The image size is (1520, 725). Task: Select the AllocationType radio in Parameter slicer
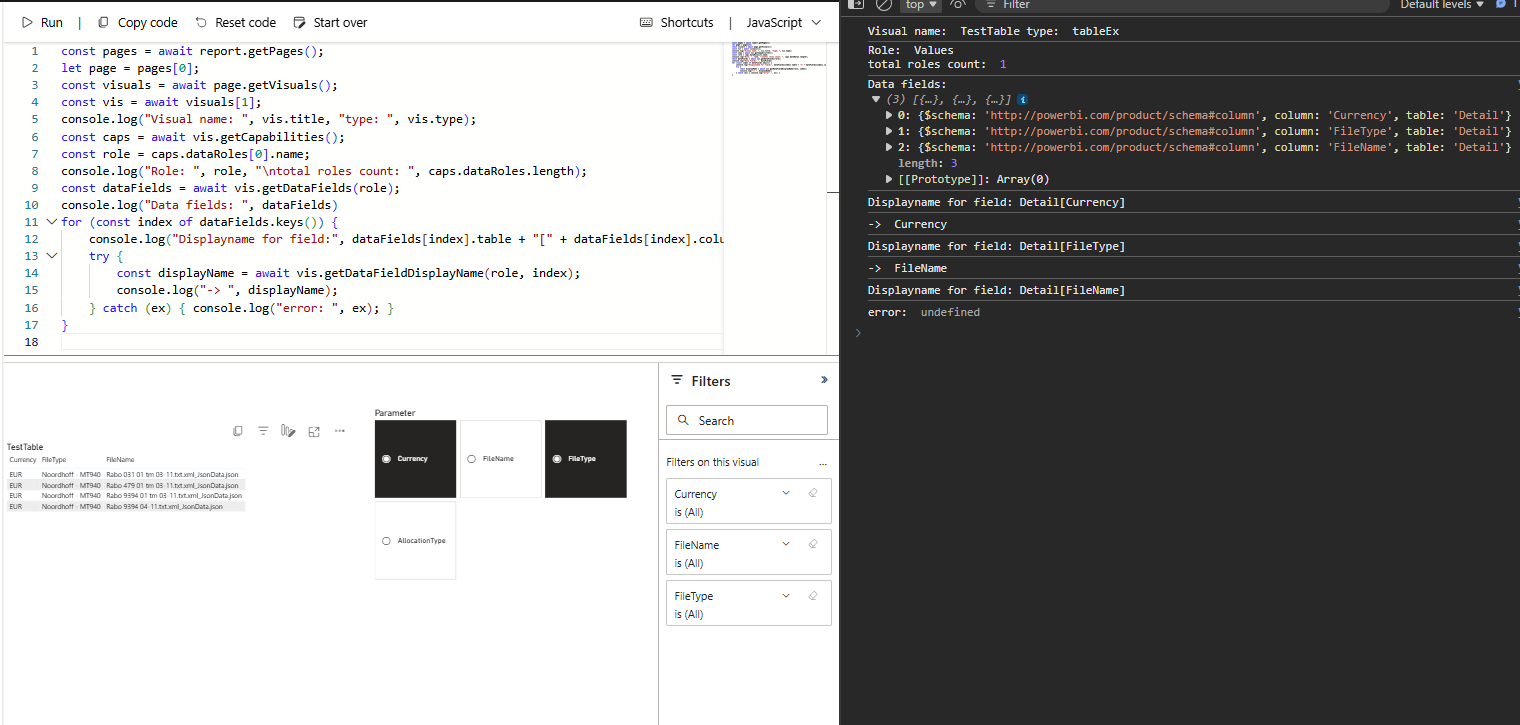pyautogui.click(x=387, y=541)
